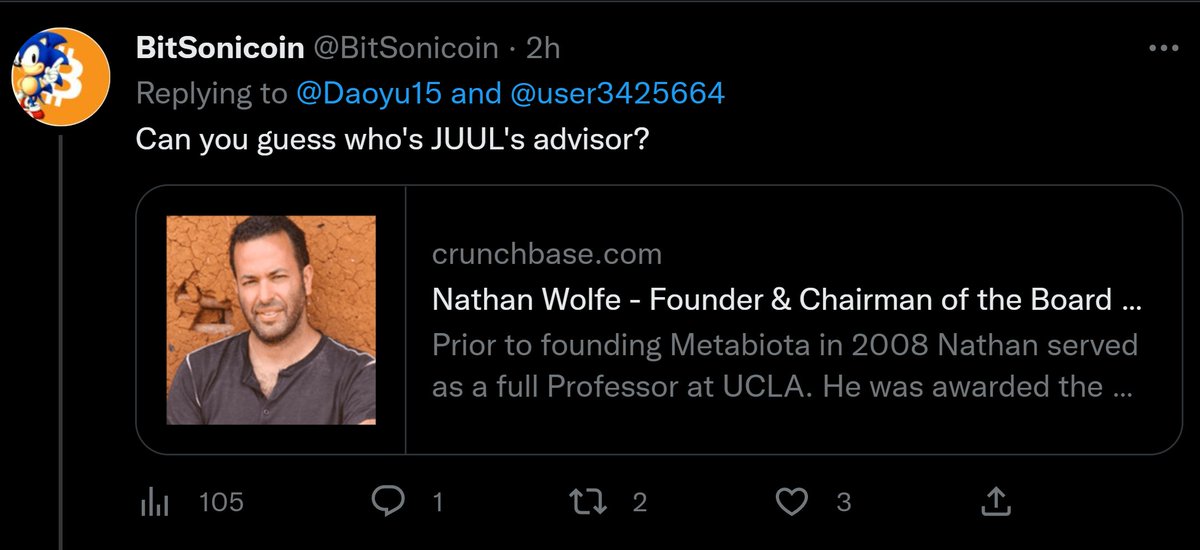The width and height of the screenshot is (1200, 550).
Task: Open the link card photo thumbnail
Action: click(x=271, y=320)
